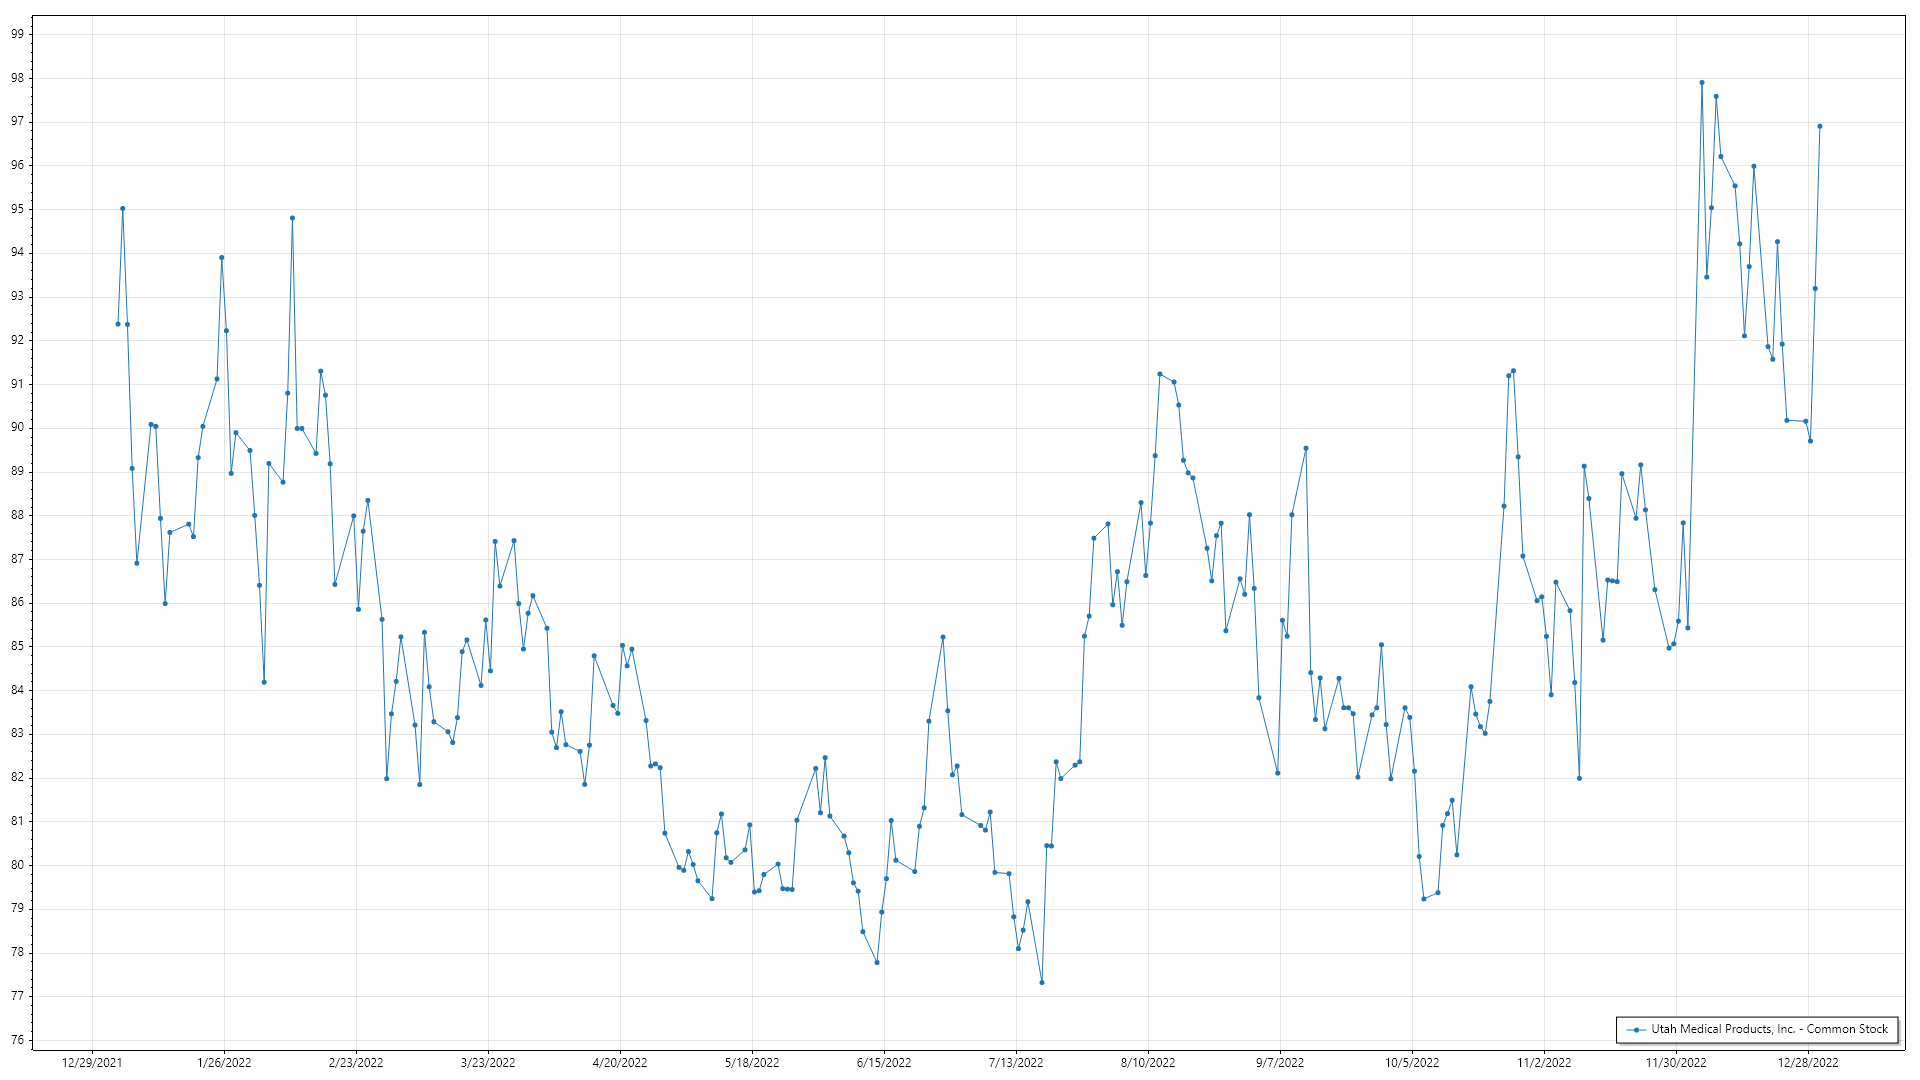Click the mid-June low point near 77.8
The image size is (1920, 1080).
(x=877, y=963)
